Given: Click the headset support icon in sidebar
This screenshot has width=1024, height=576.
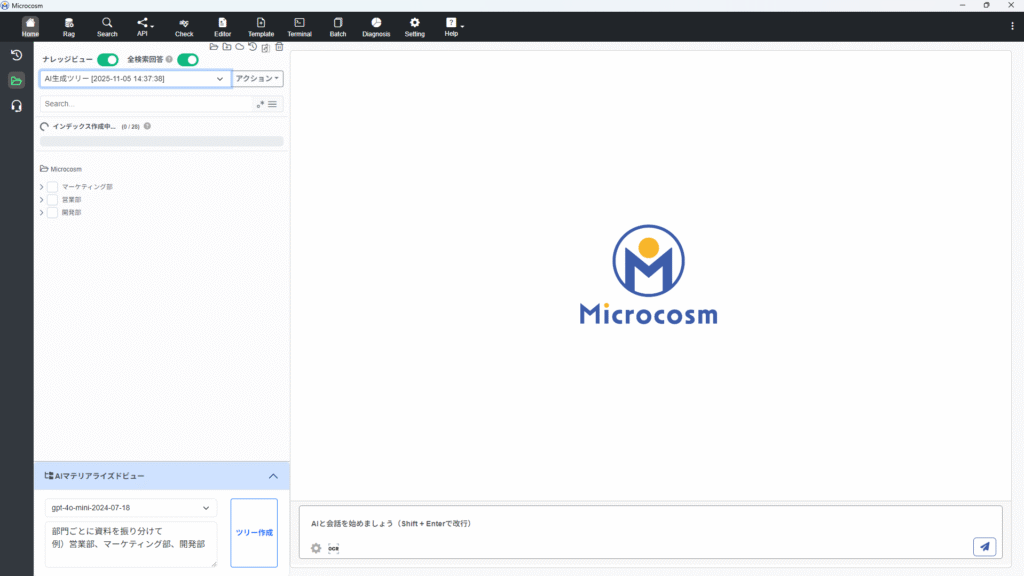Looking at the screenshot, I should pos(17,106).
